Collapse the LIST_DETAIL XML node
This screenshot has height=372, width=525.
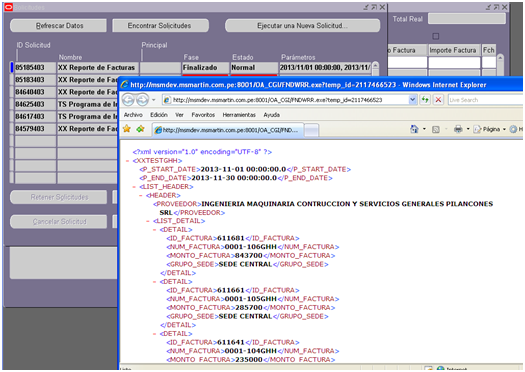pos(148,221)
